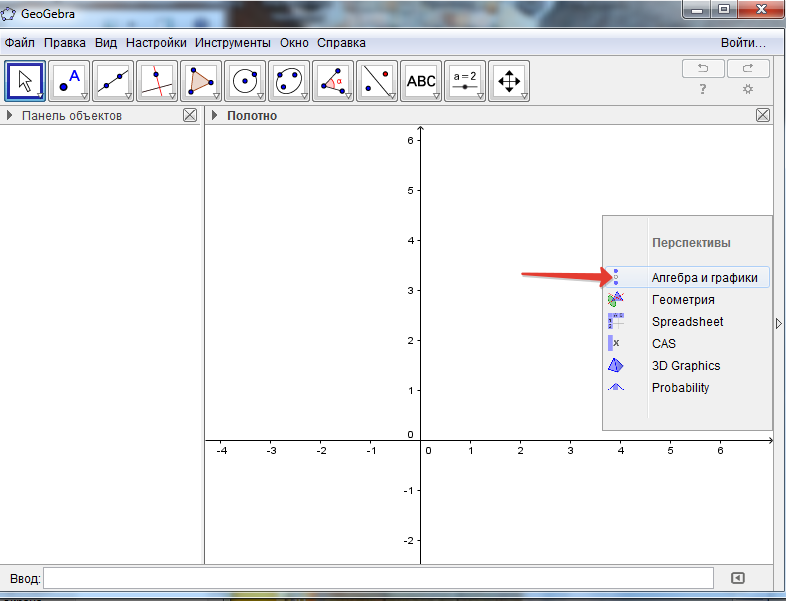The image size is (786, 601).
Task: Open the Вид menu
Action: [x=106, y=43]
